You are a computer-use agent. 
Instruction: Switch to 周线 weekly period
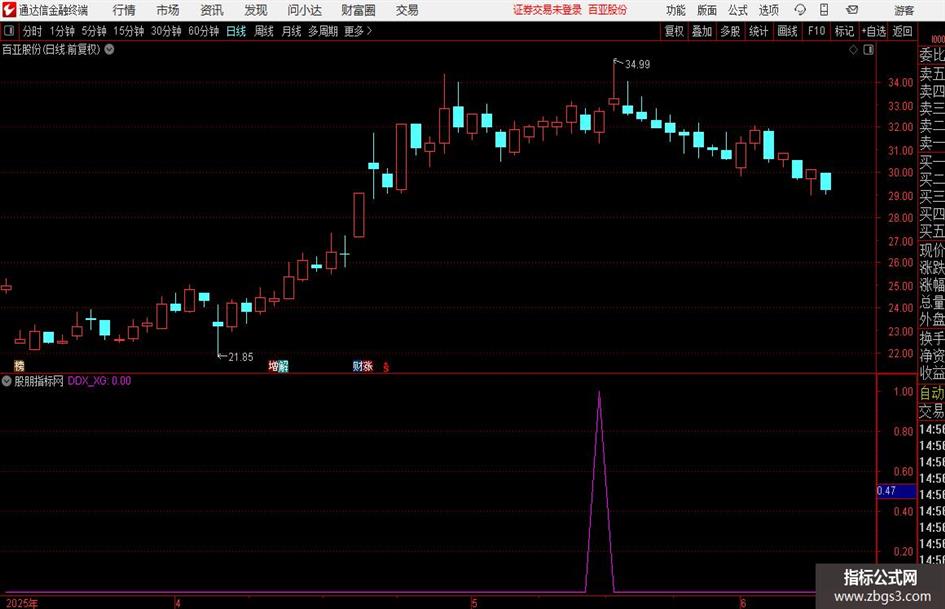(x=263, y=31)
